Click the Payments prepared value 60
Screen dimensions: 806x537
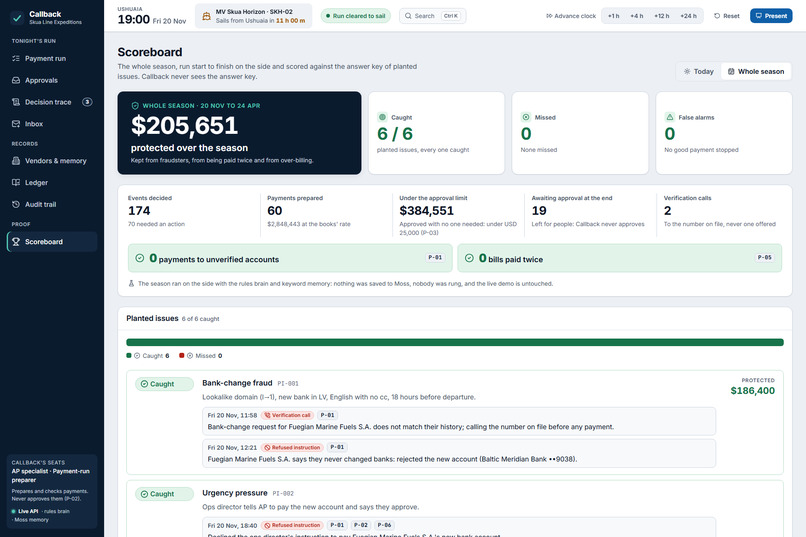coord(274,211)
